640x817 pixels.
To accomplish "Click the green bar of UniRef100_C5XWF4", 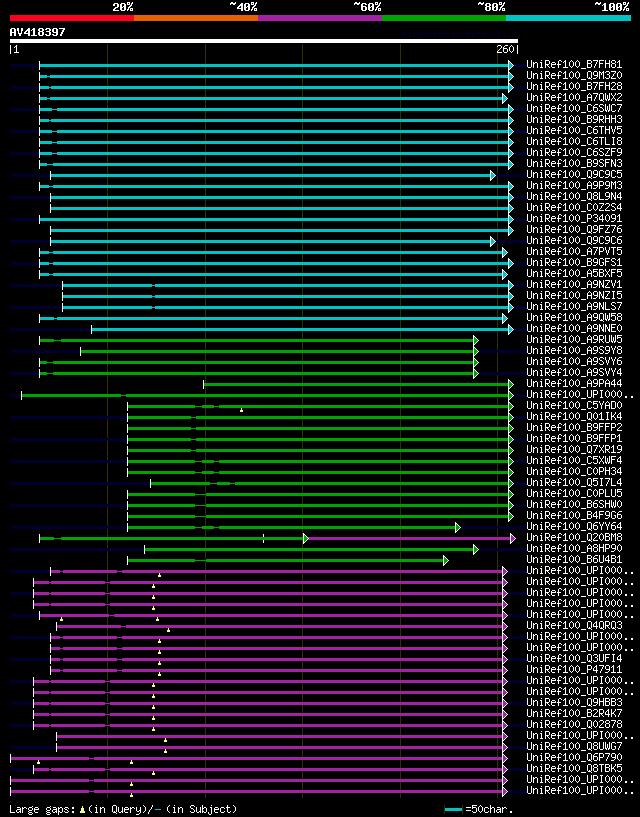I will point(321,461).
